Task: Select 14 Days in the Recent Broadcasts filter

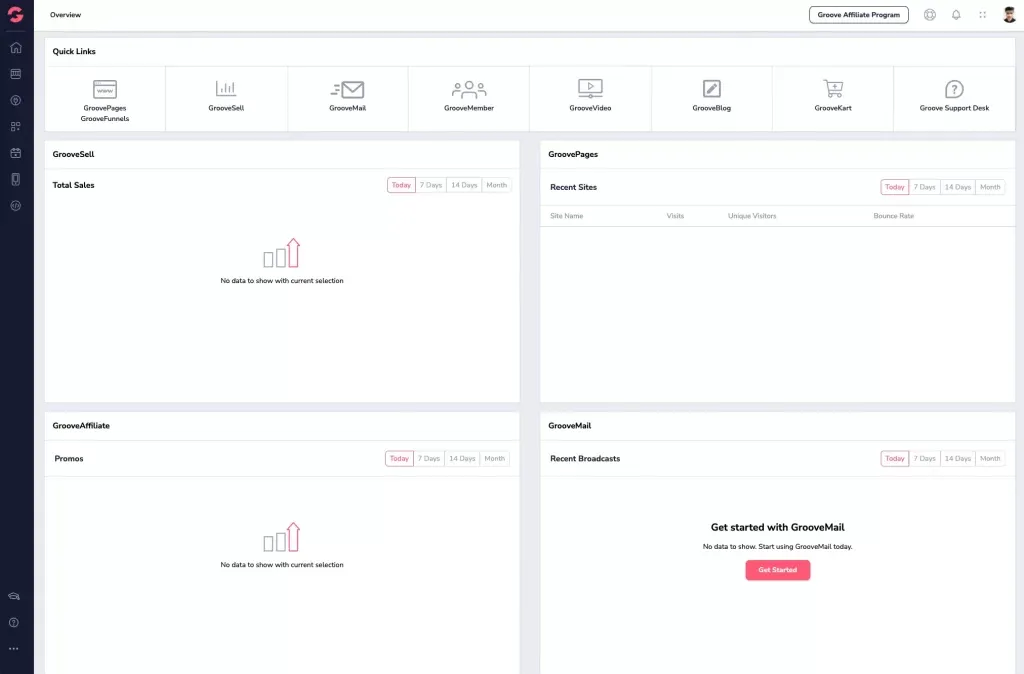Action: [x=957, y=458]
